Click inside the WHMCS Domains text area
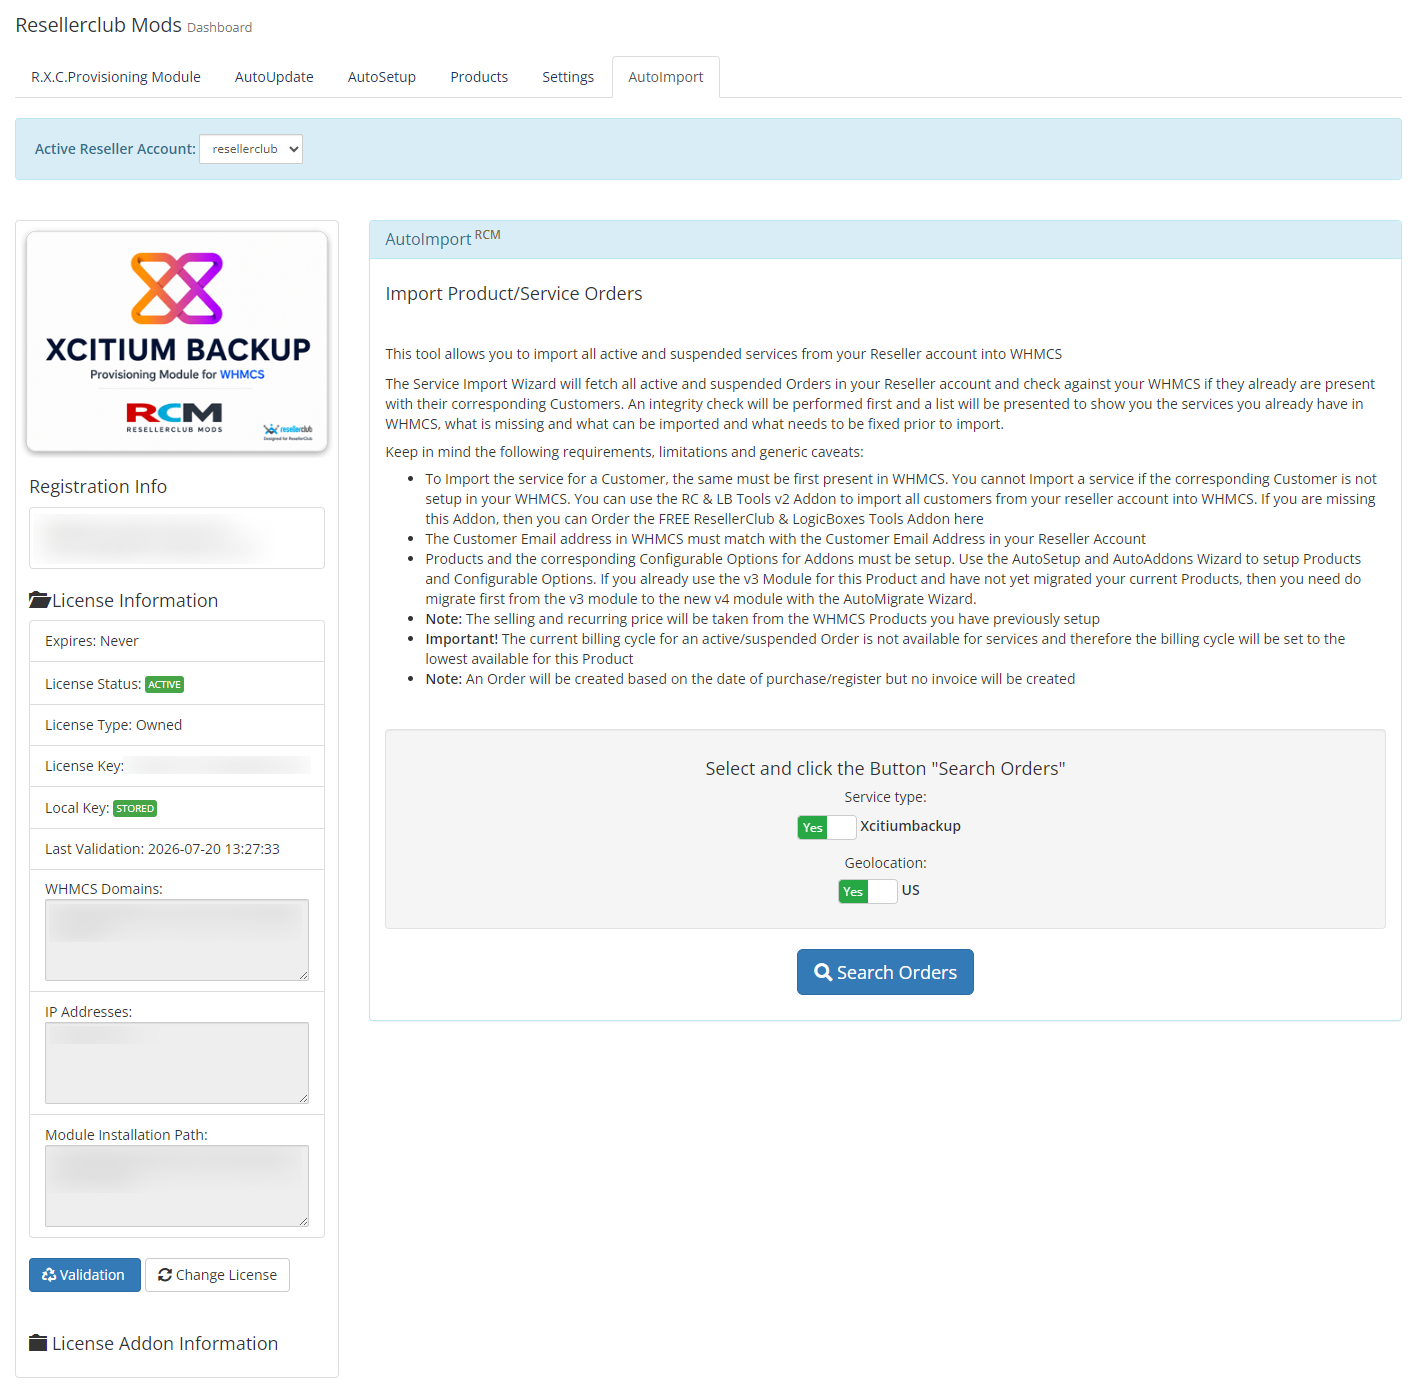 [177, 940]
